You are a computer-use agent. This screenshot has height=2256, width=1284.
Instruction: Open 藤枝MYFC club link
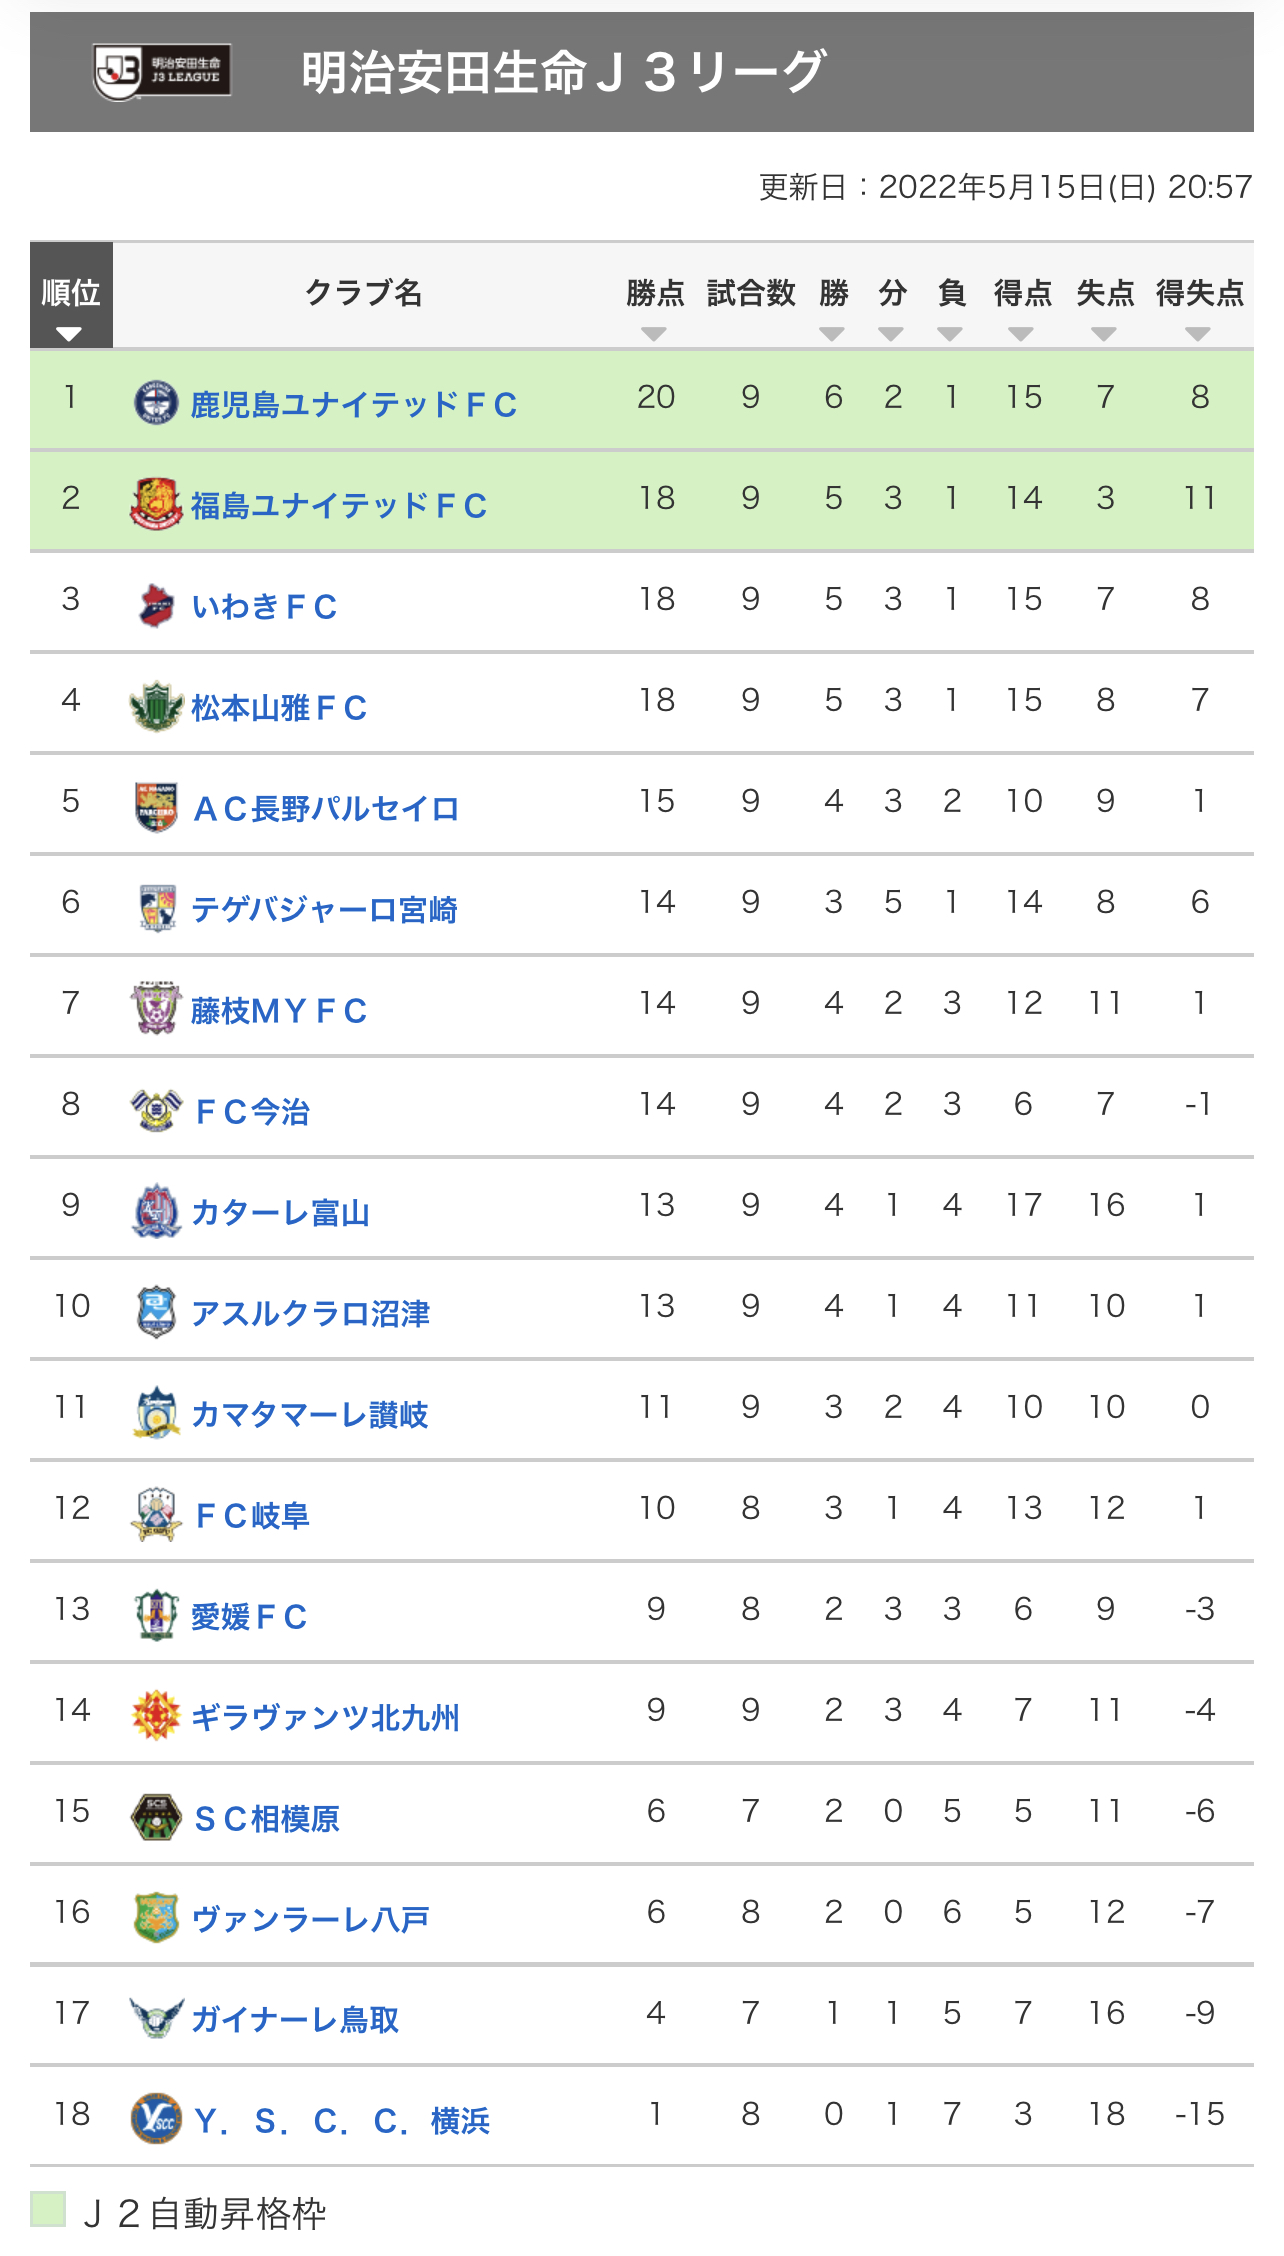(x=279, y=1010)
